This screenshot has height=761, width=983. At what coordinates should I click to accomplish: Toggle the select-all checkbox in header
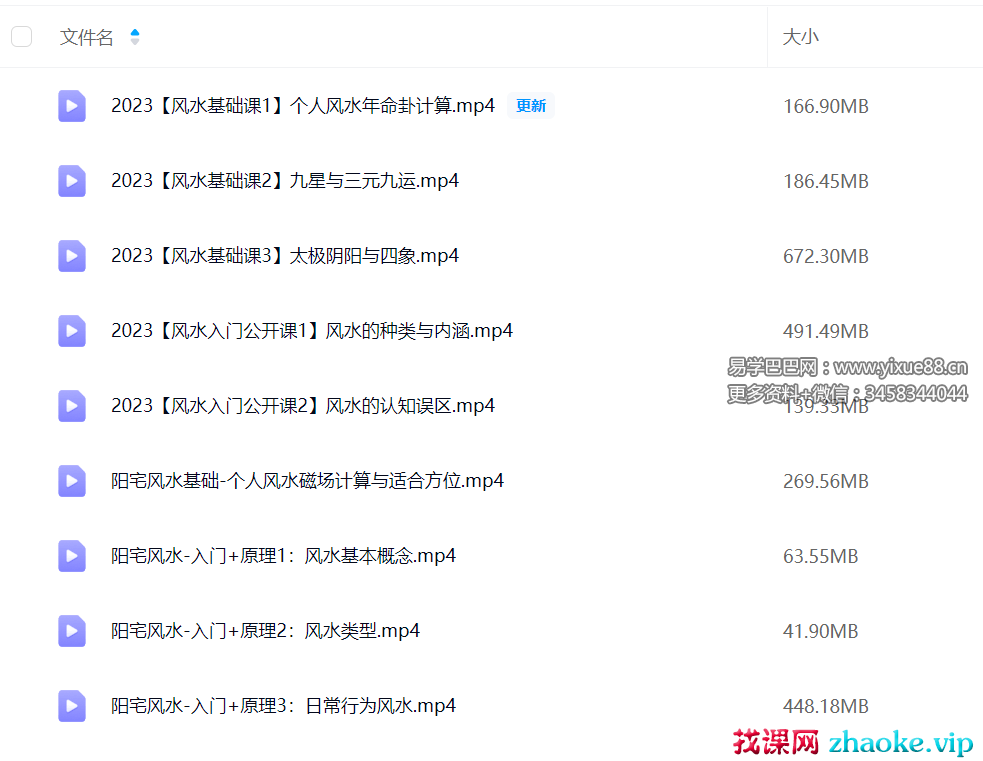(x=21, y=37)
